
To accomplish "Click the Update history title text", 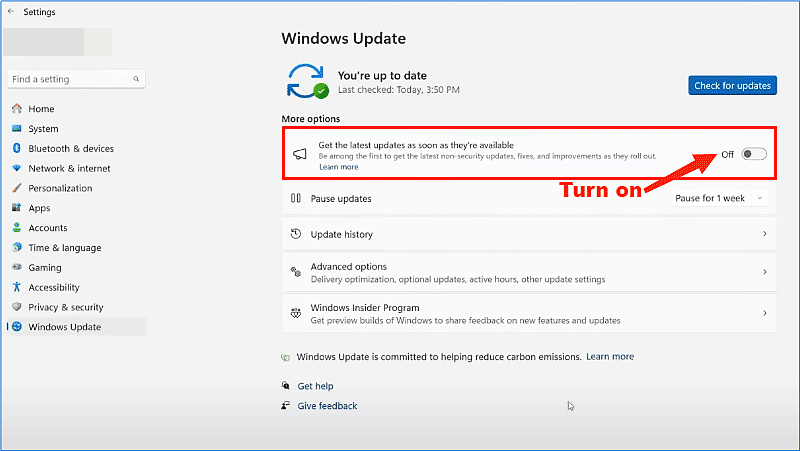I will click(x=341, y=234).
